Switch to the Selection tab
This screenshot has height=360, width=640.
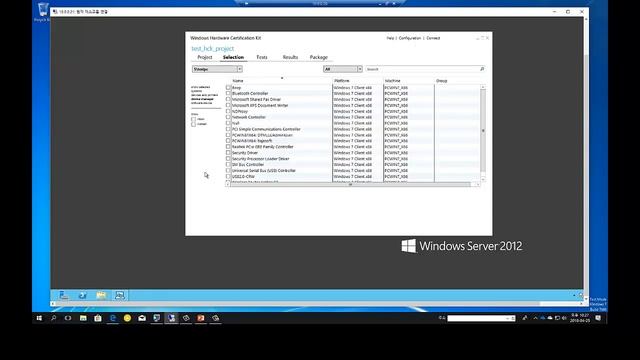point(233,57)
